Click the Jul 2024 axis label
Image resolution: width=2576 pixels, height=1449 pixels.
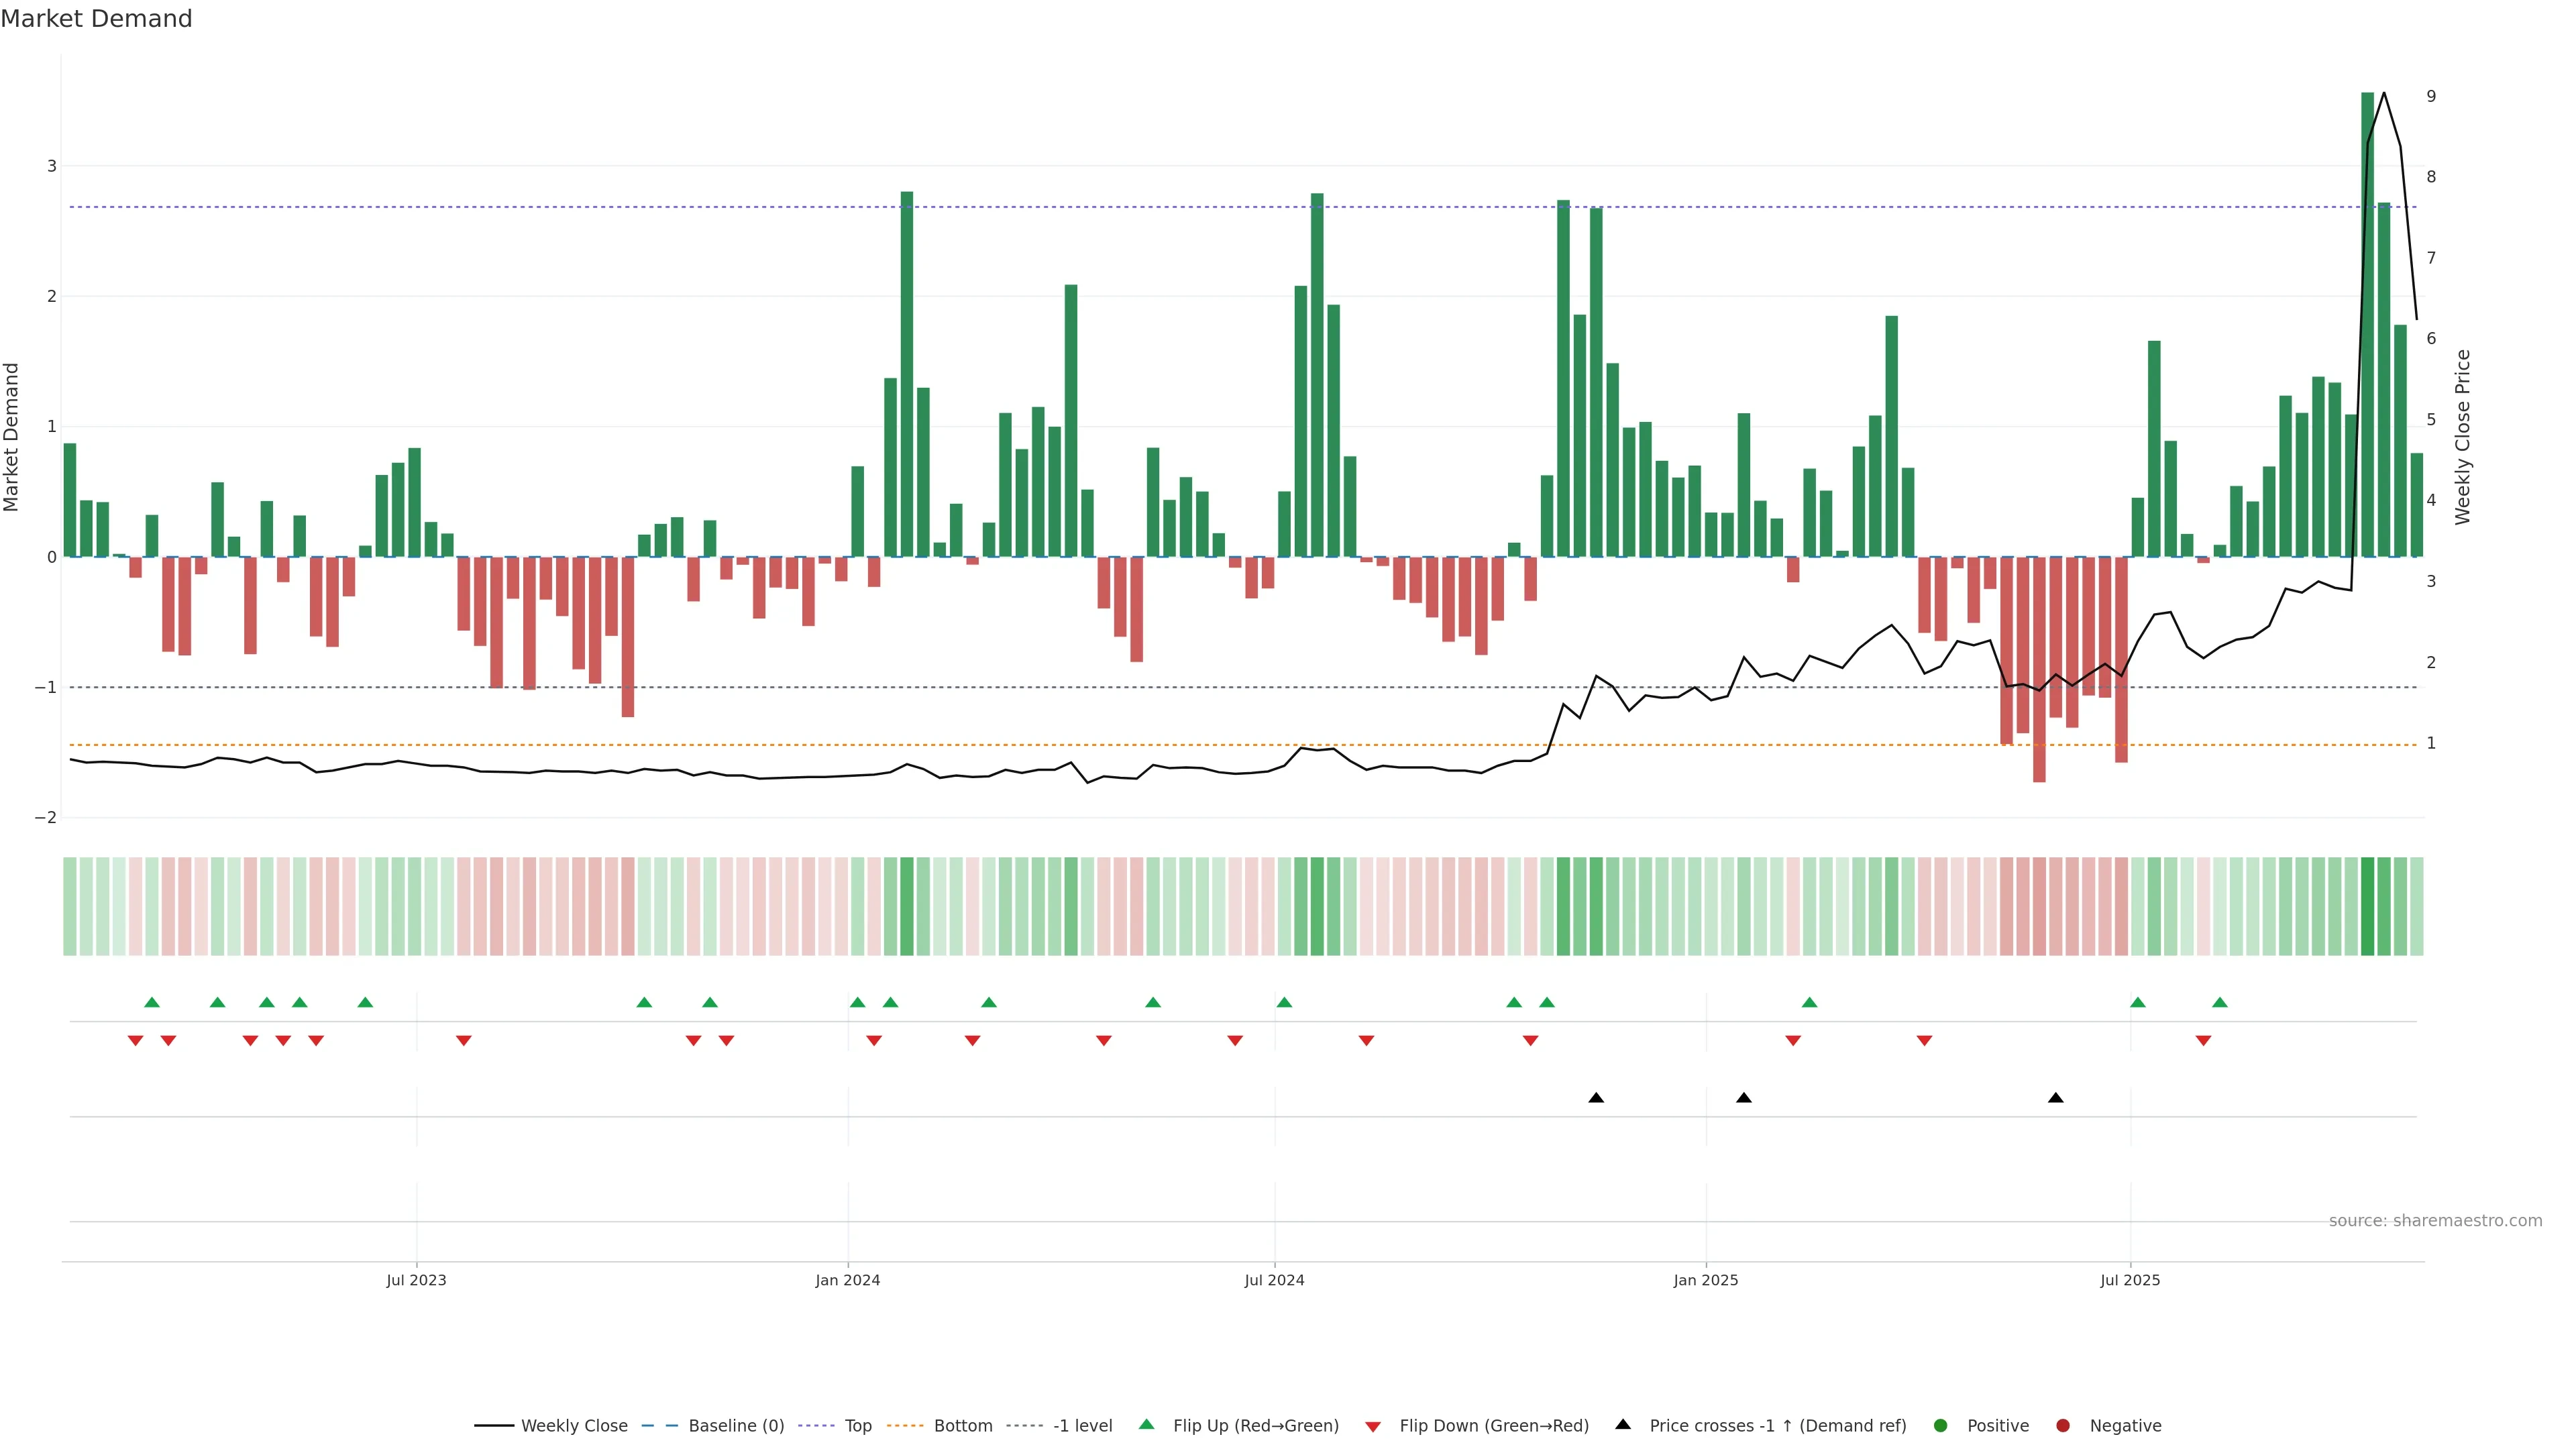click(1274, 1280)
